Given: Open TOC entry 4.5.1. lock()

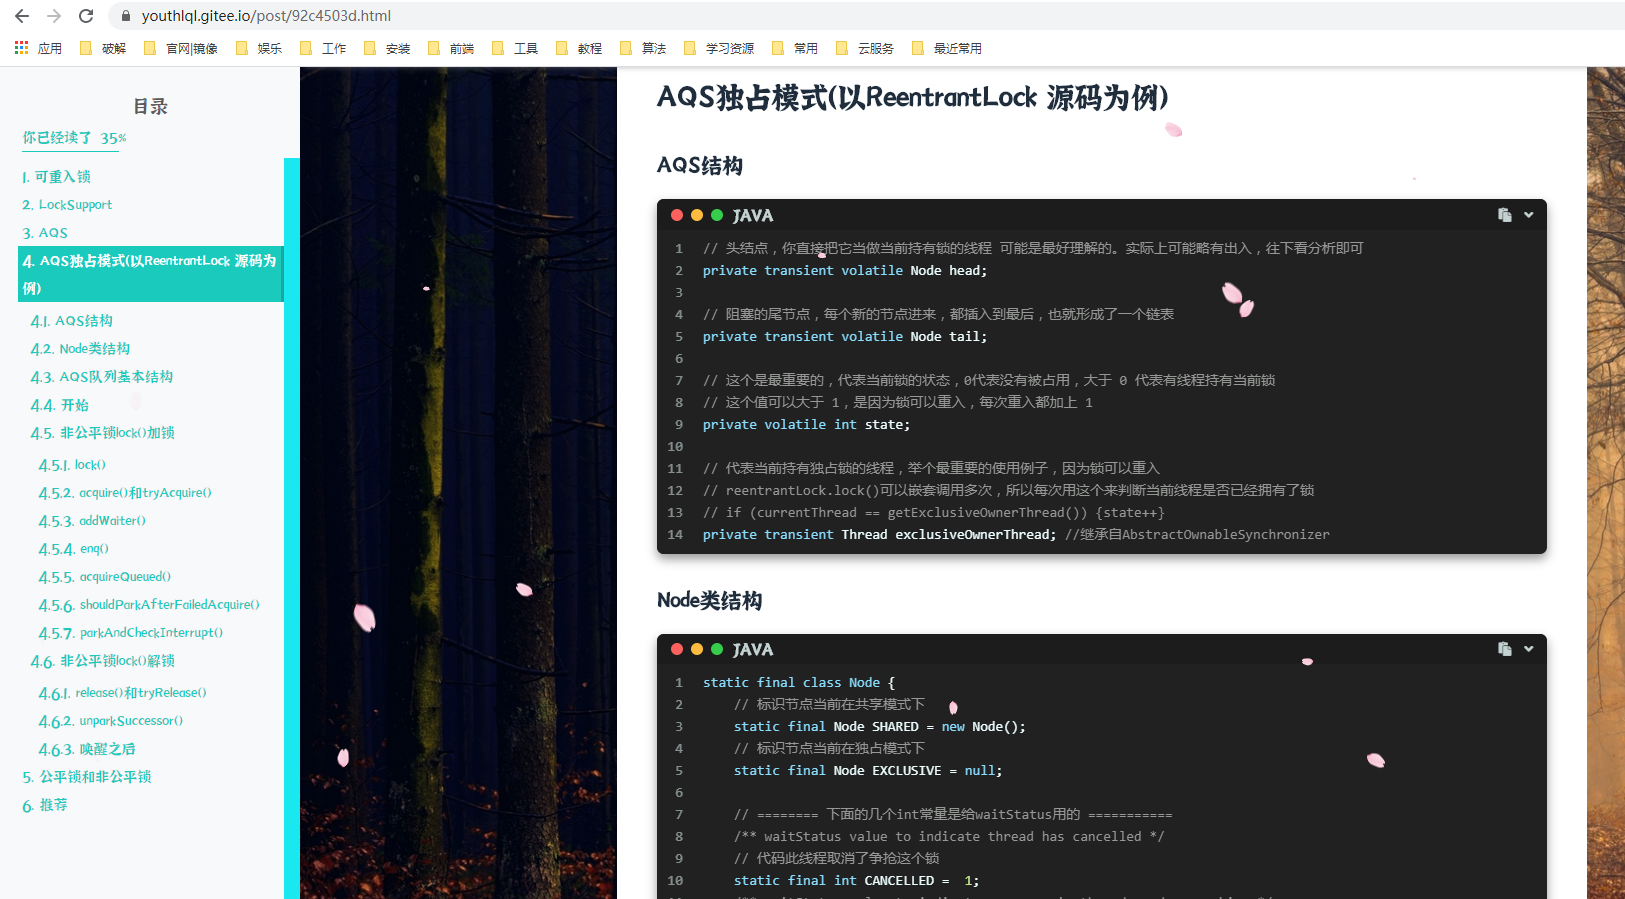Looking at the screenshot, I should [x=72, y=465].
